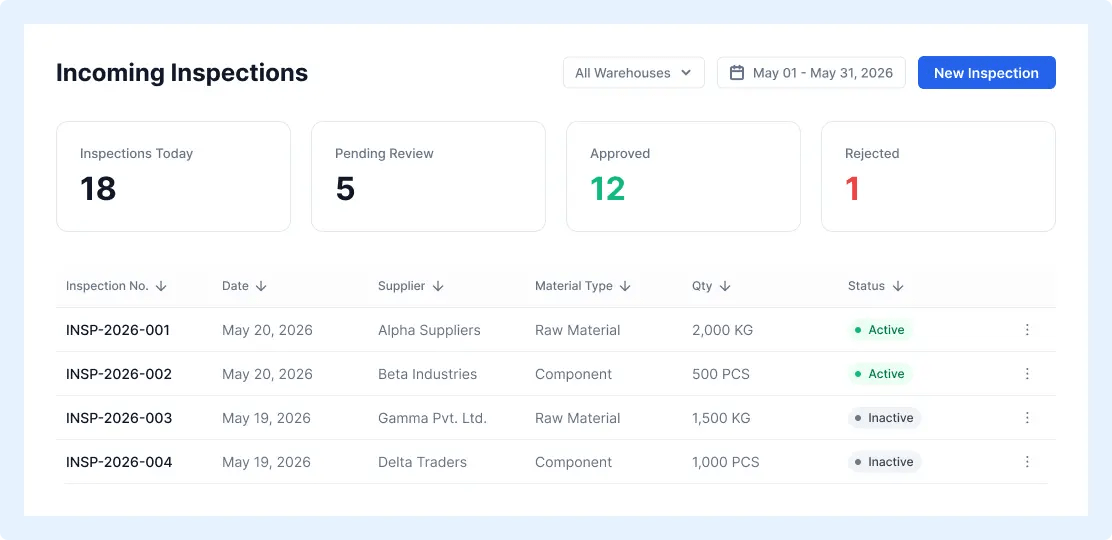Click sort arrow next to Date column
The image size is (1112, 540).
point(261,286)
